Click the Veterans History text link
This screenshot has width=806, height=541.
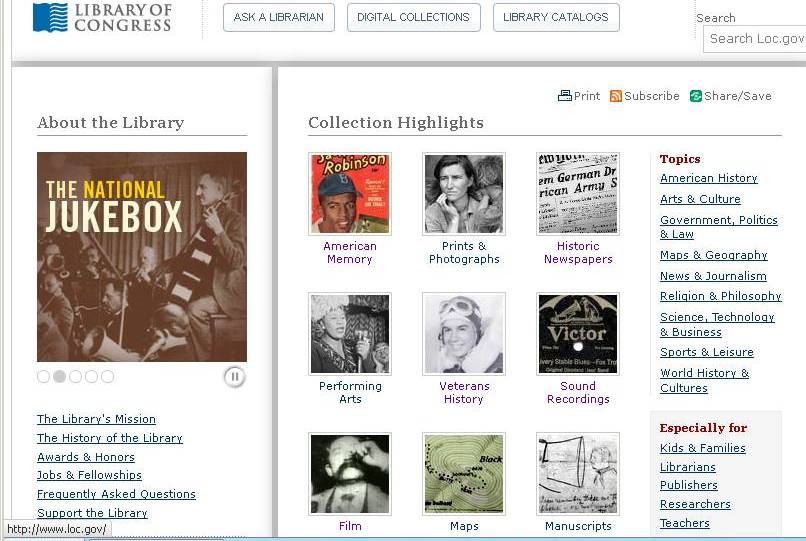(464, 392)
